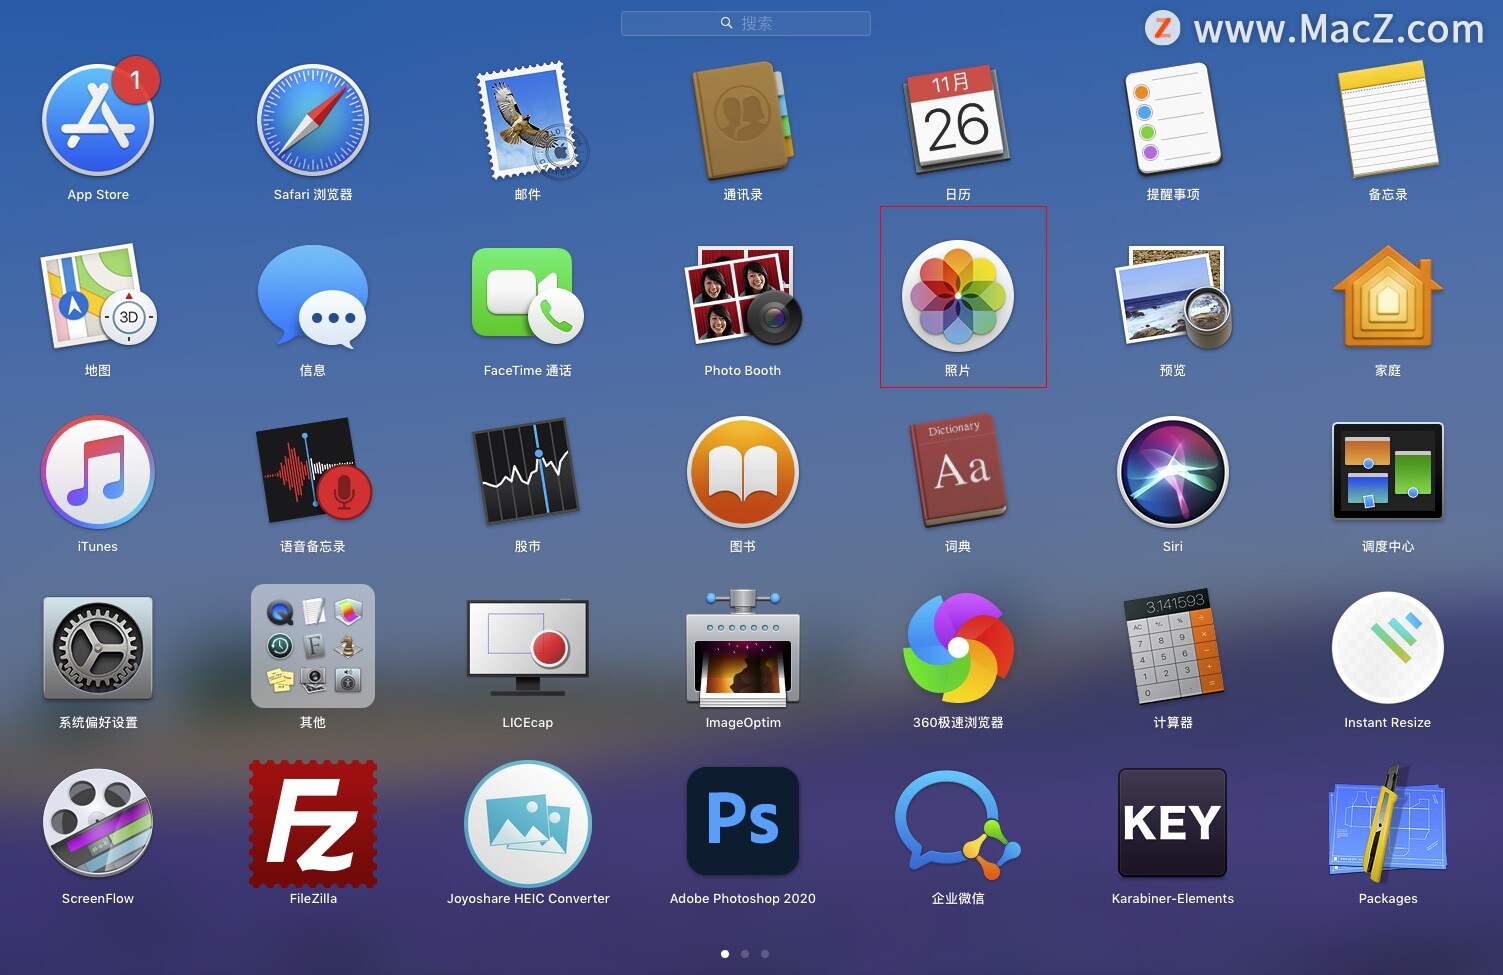Open the App Store app
This screenshot has height=975, width=1503.
click(98, 121)
